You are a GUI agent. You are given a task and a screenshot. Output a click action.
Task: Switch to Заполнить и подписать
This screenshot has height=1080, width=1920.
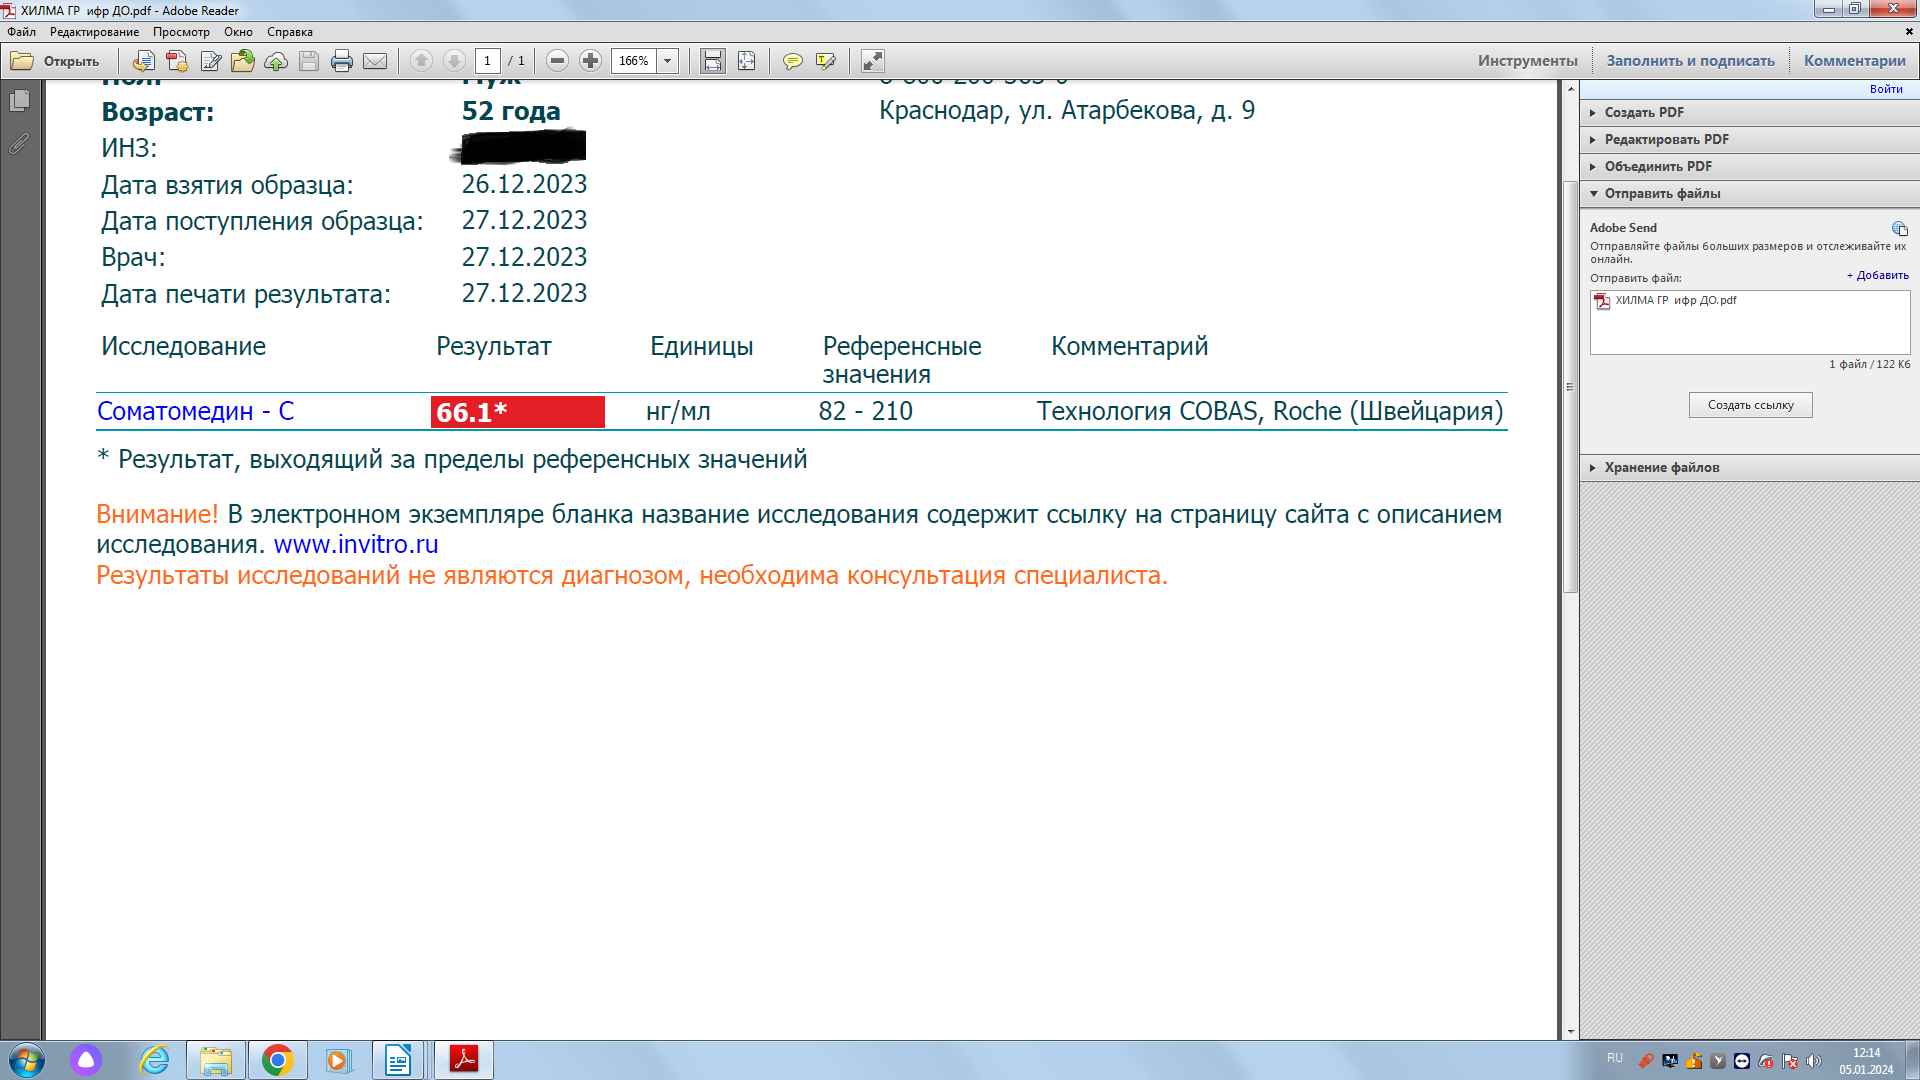coord(1690,59)
